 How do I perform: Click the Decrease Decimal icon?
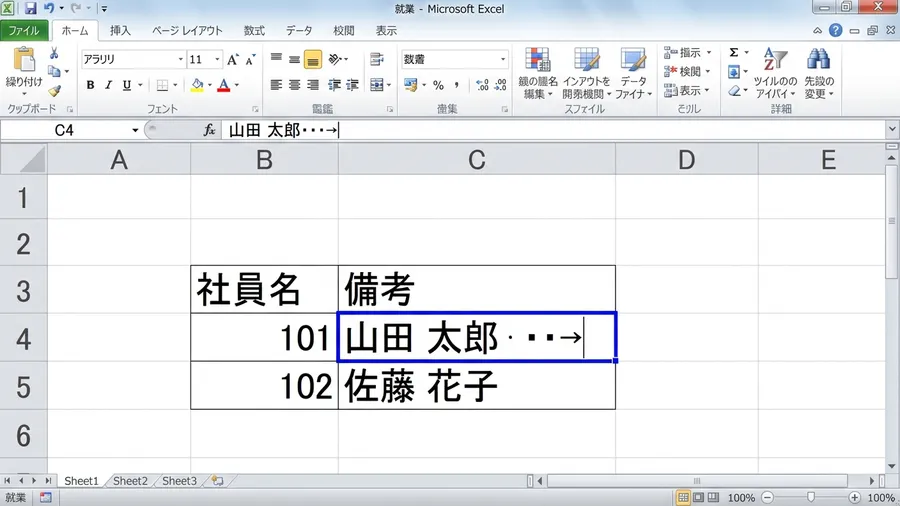pyautogui.click(x=501, y=85)
